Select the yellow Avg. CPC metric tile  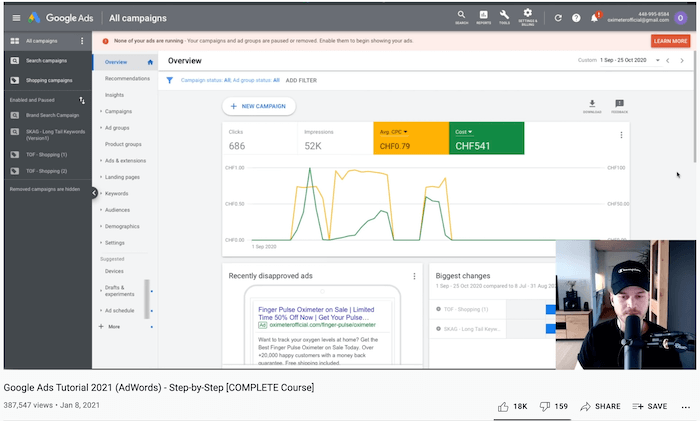coord(411,138)
